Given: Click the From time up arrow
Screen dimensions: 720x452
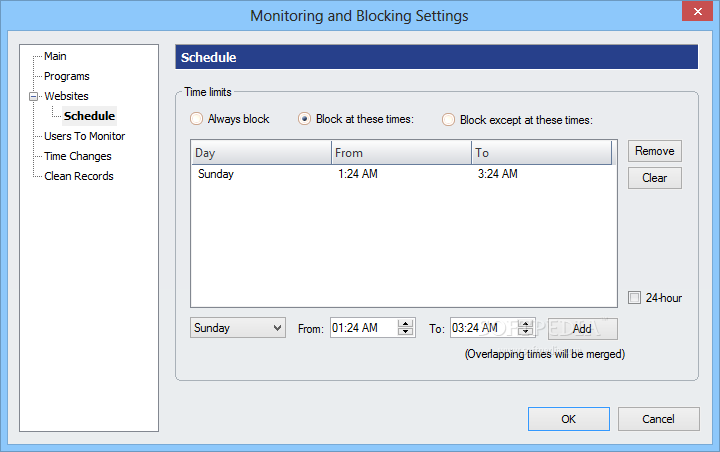Looking at the screenshot, I should pyautogui.click(x=405, y=324).
